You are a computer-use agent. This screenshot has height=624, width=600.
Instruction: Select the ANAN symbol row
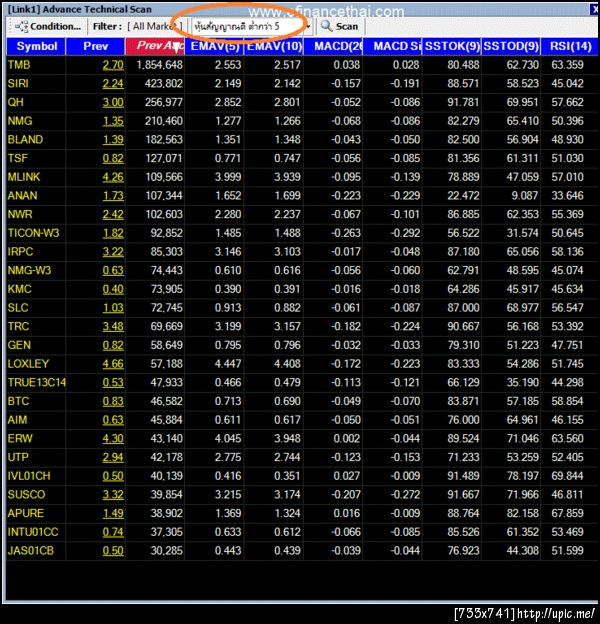coord(302,196)
